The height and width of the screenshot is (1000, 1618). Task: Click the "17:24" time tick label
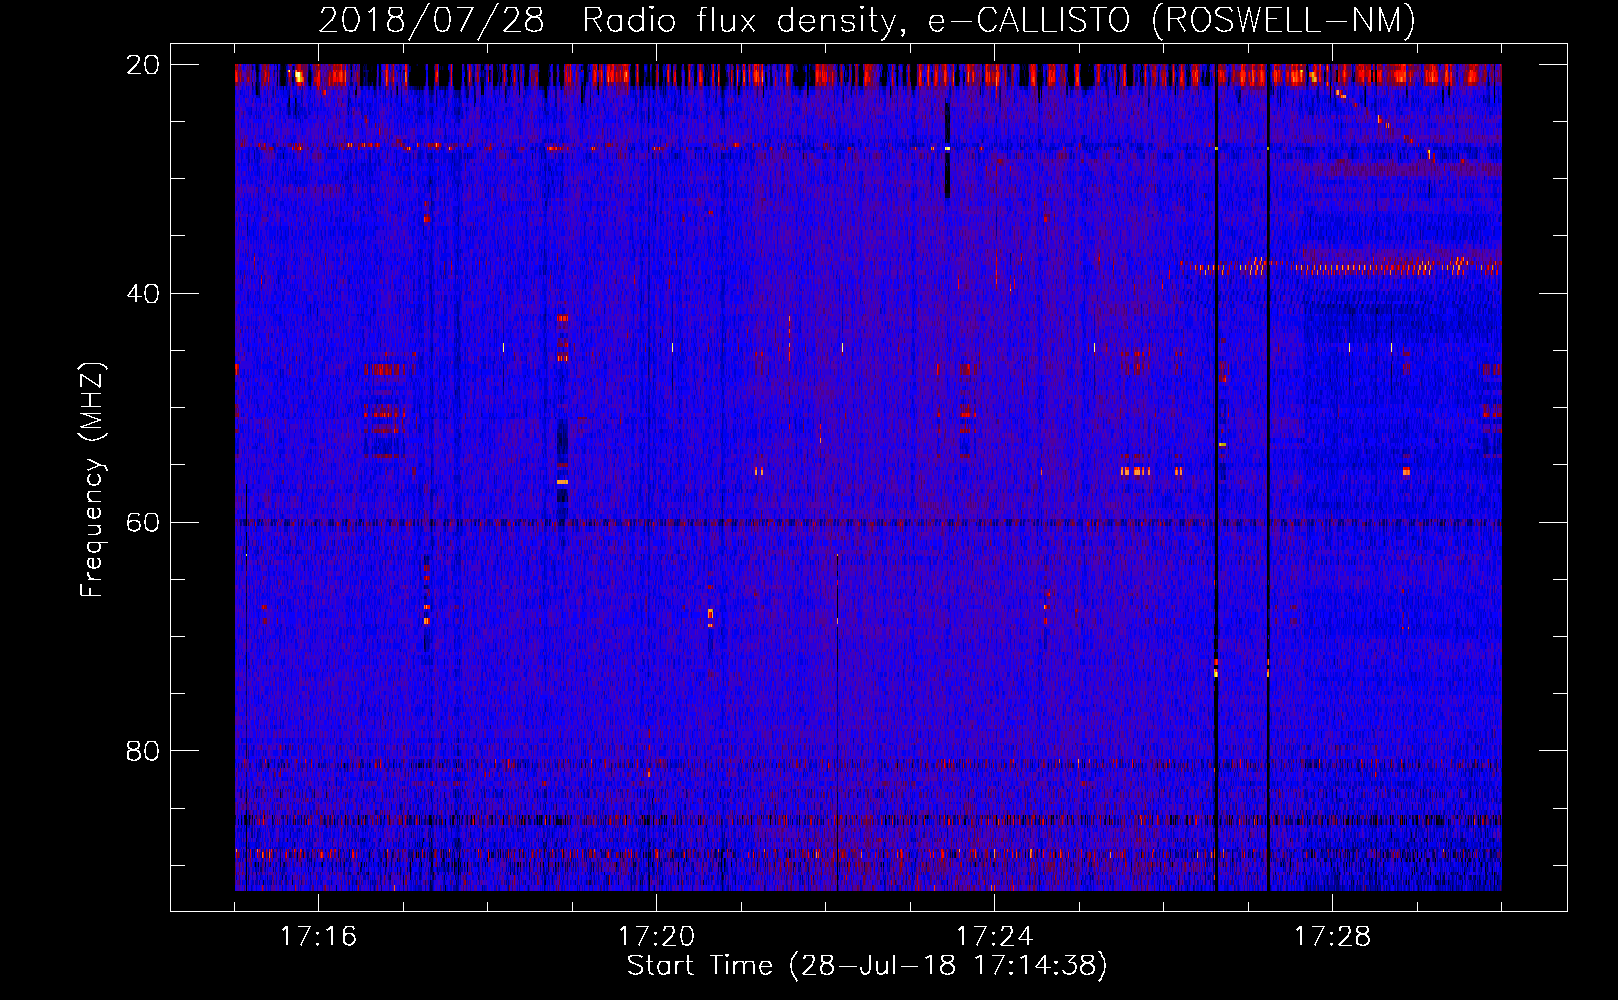[994, 936]
